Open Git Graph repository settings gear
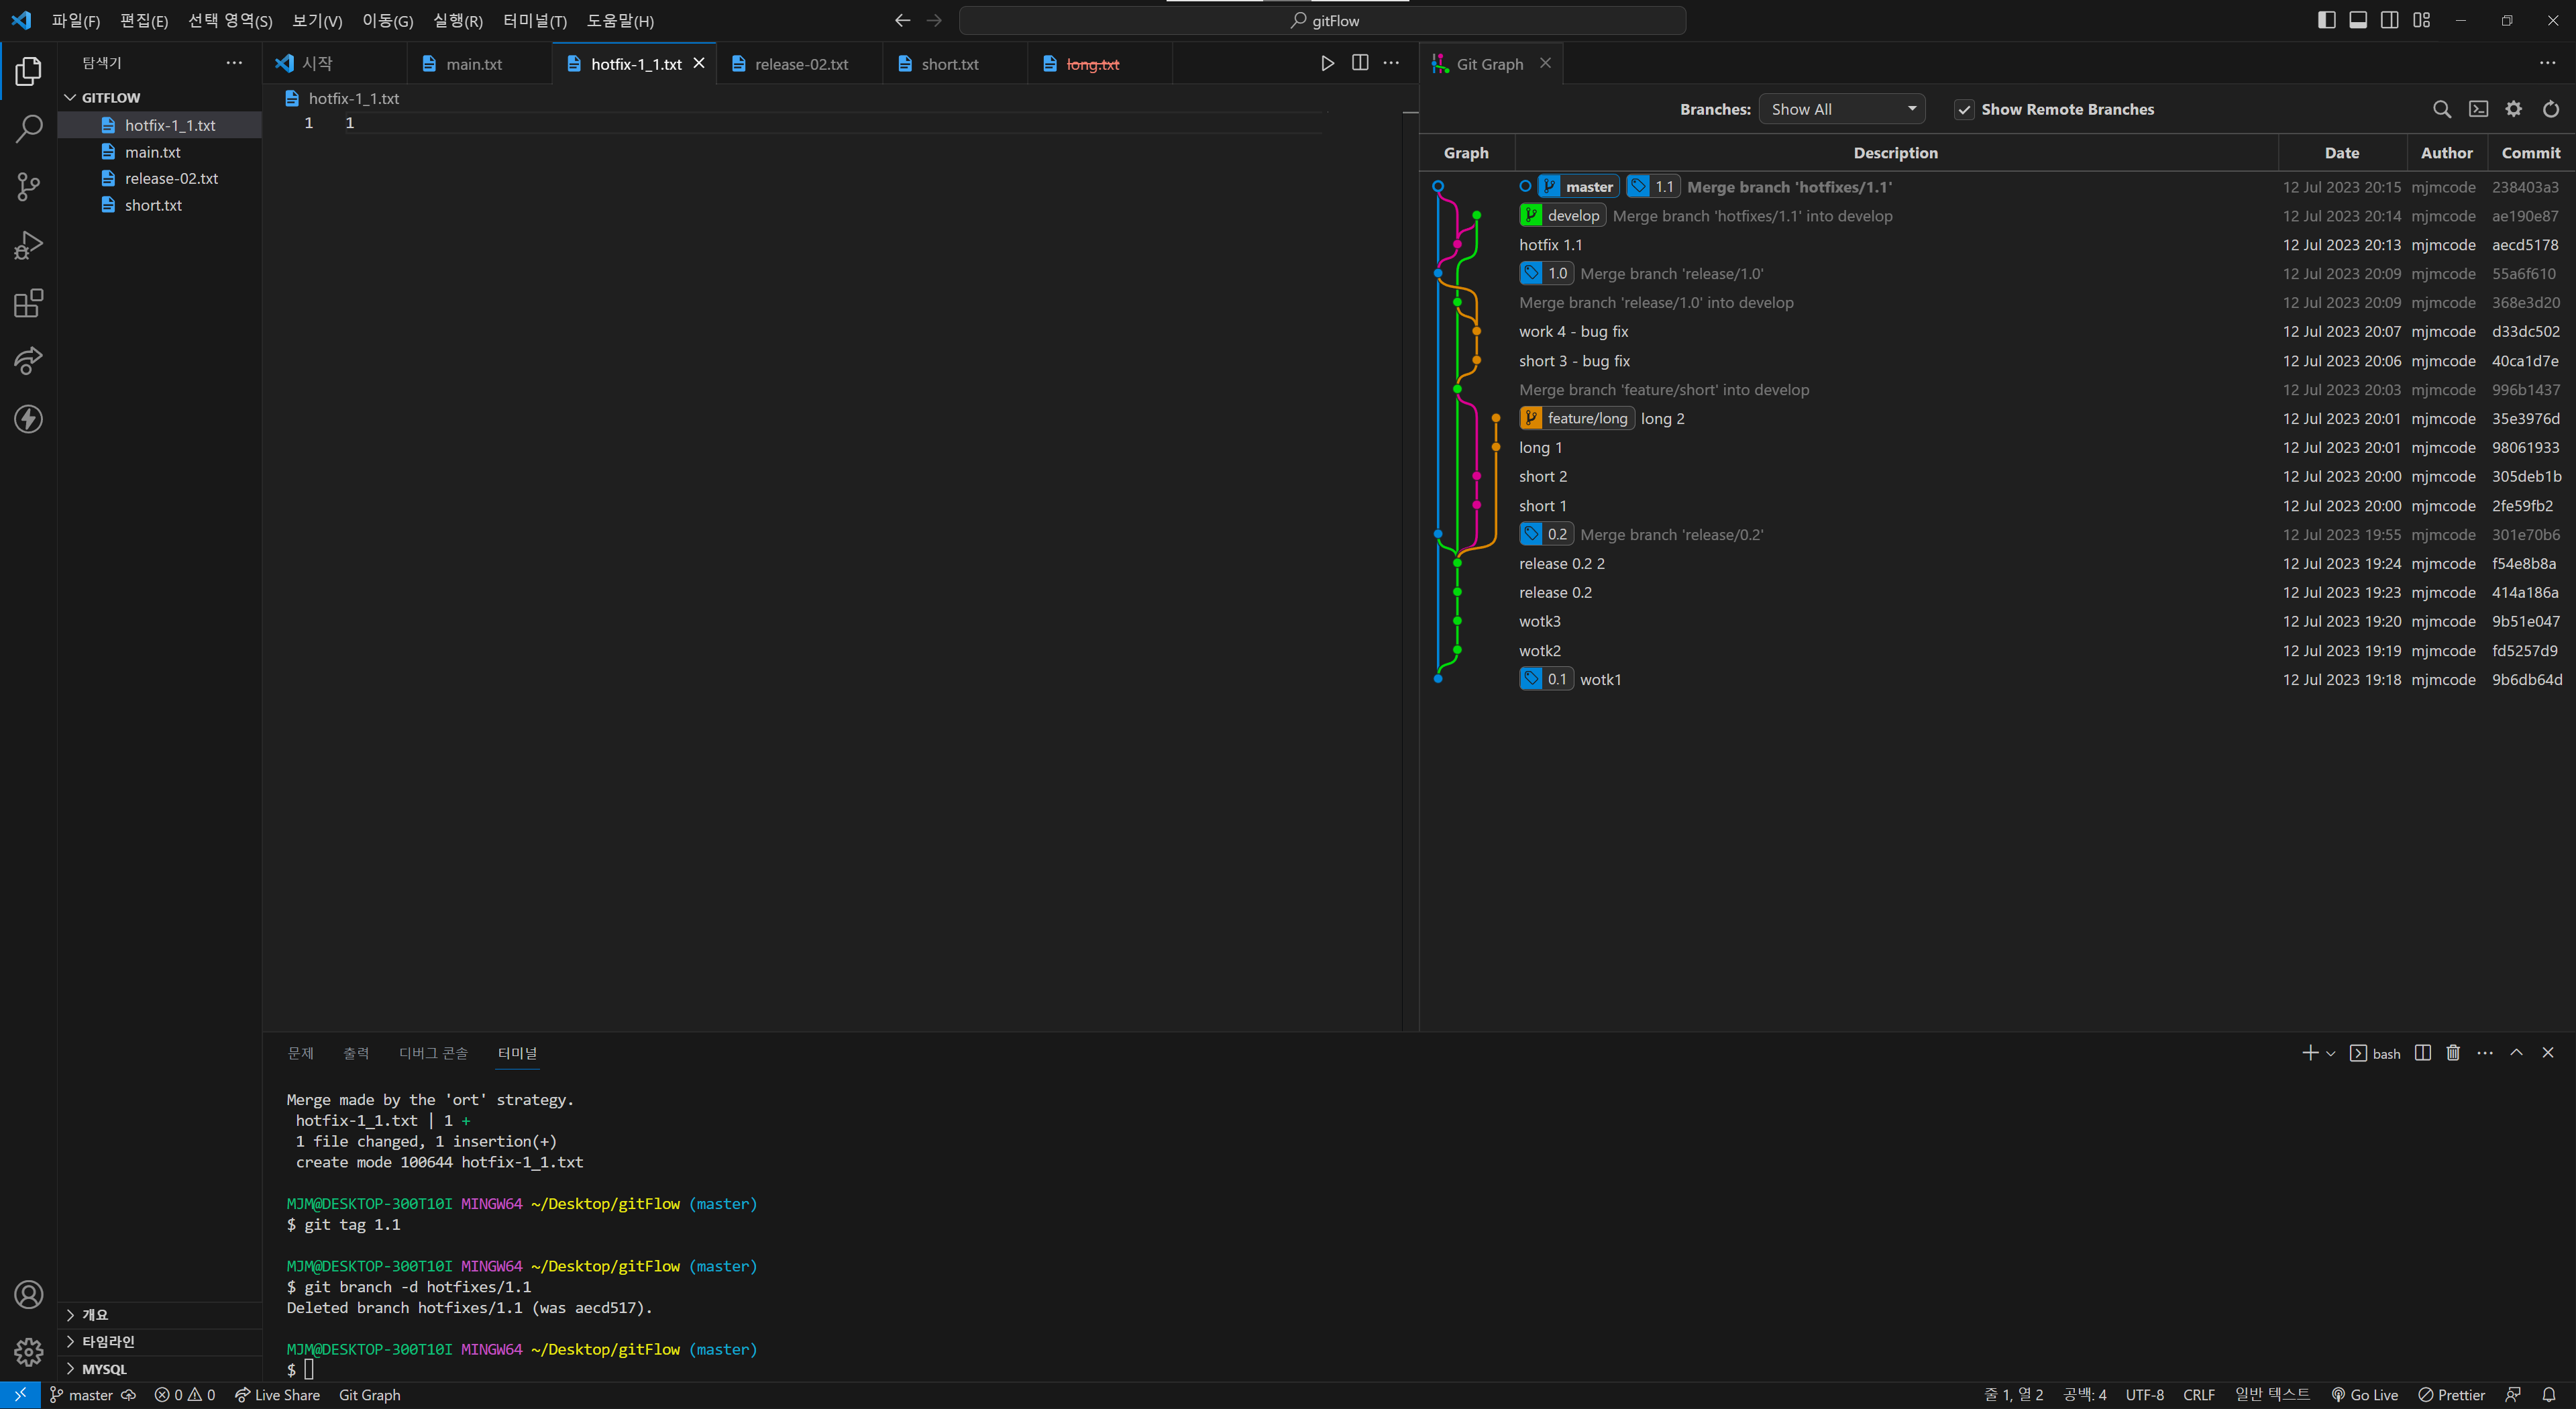Image resolution: width=2576 pixels, height=1409 pixels. coord(2513,109)
